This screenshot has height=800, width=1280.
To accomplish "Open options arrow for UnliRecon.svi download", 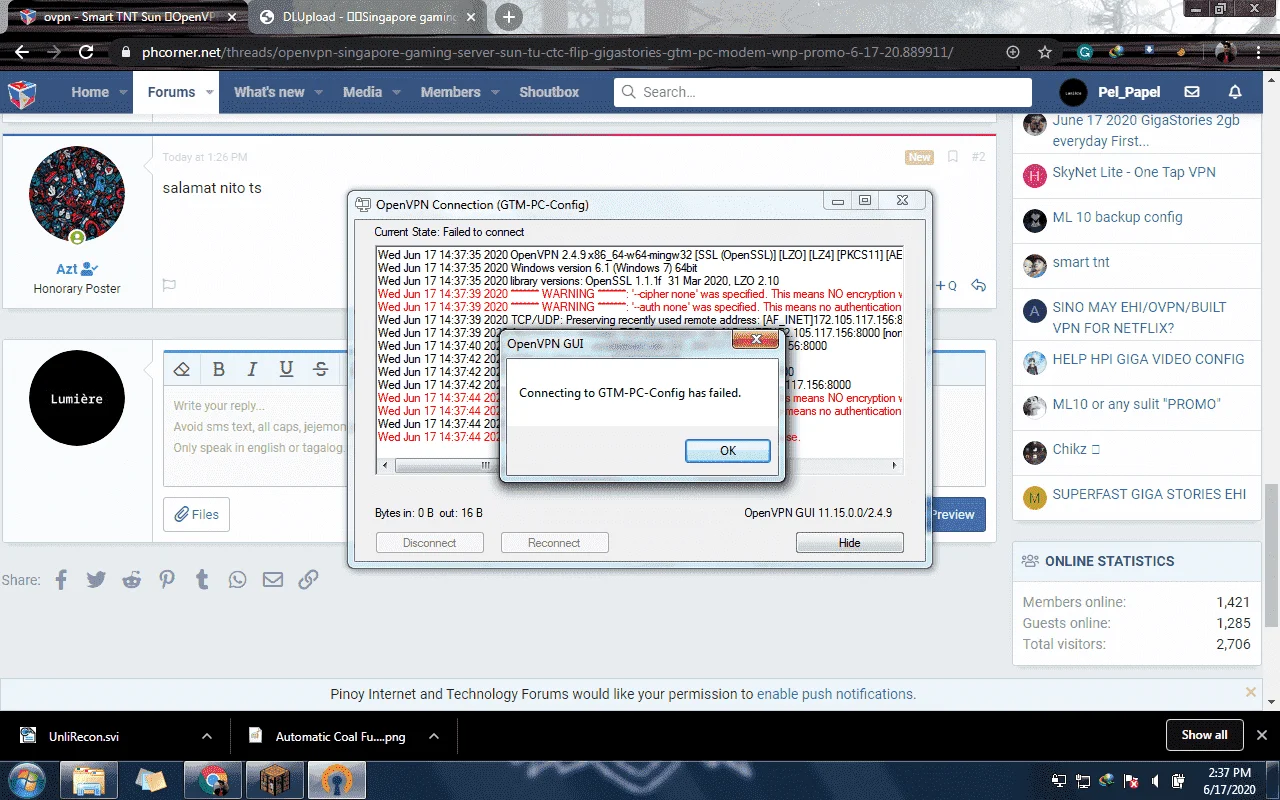I will tap(207, 736).
